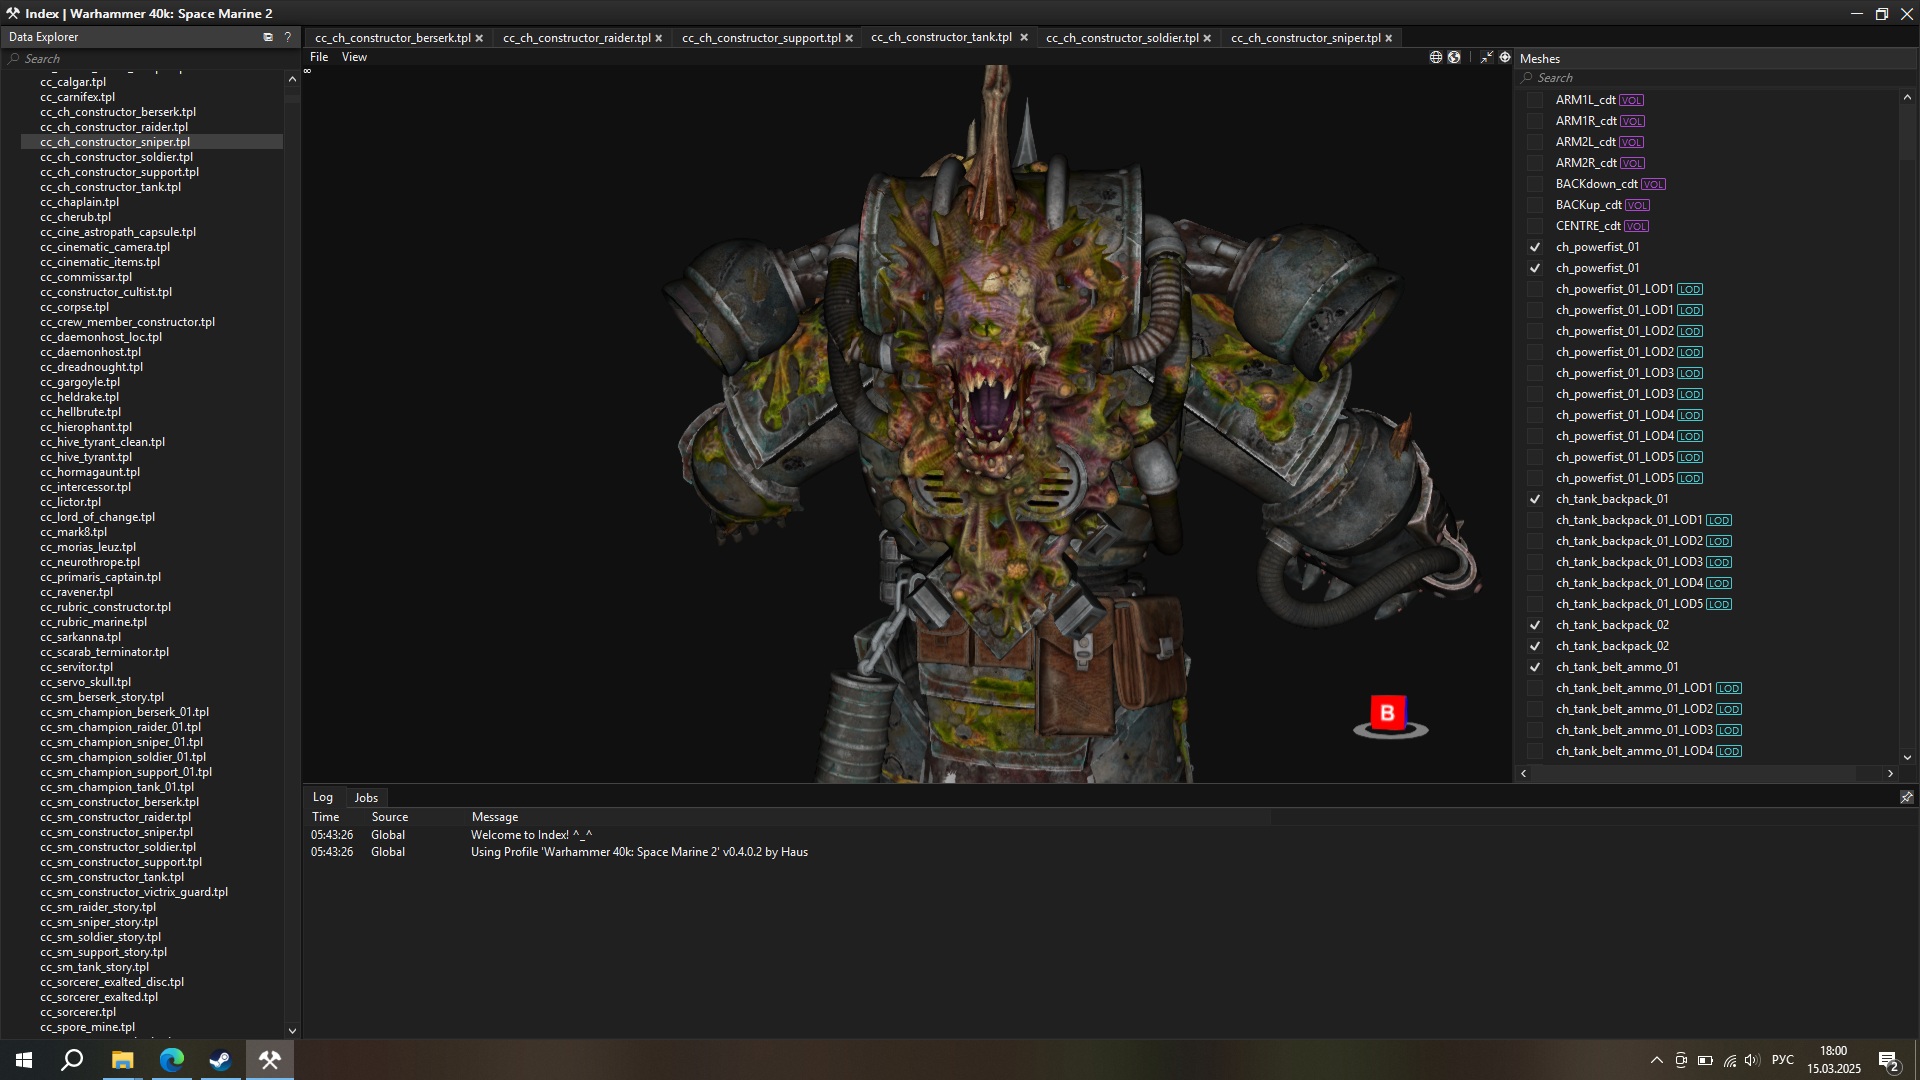Check the BACKdown_cdt mesh checkbox
Screen dimensions: 1920x1080
tap(1534, 184)
